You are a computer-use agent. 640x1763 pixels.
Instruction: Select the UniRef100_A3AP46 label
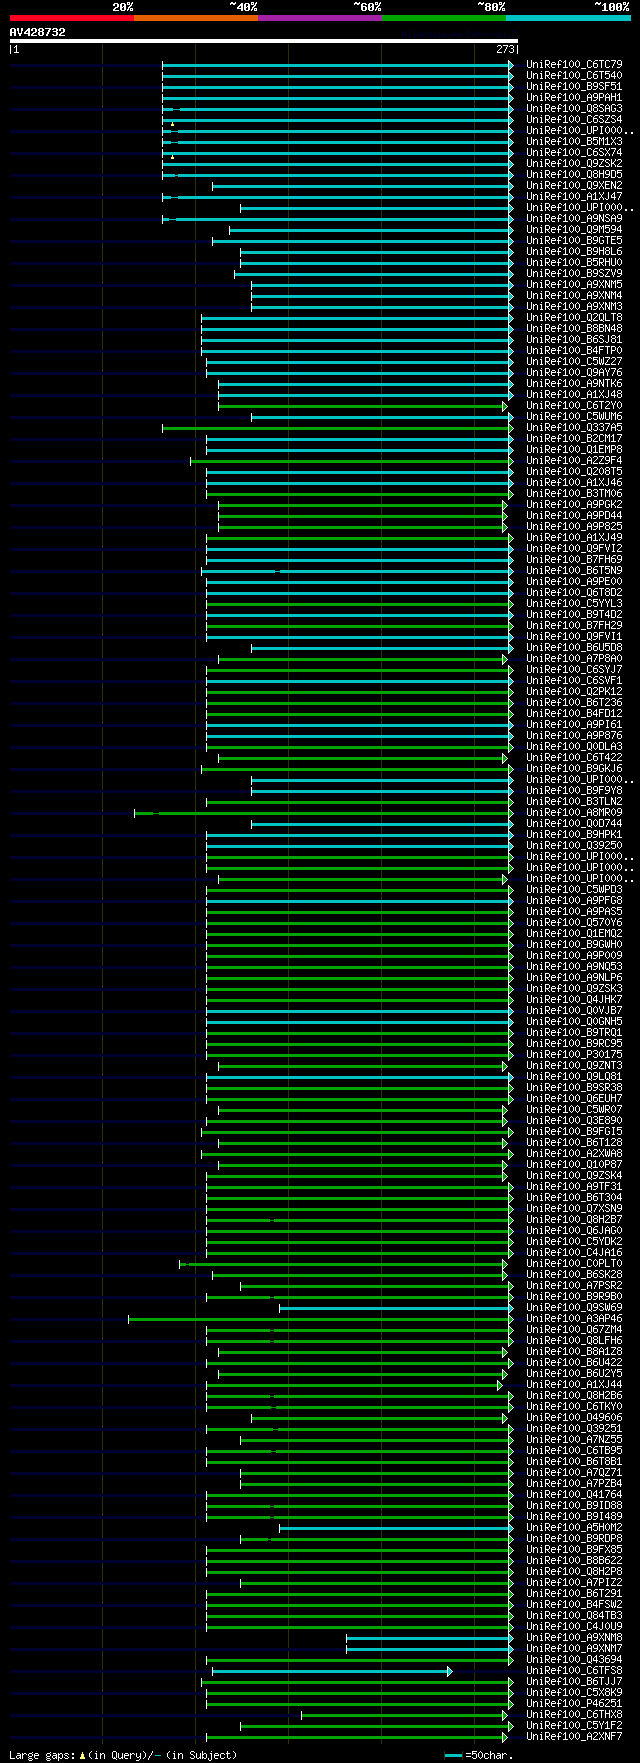pyautogui.click(x=574, y=1319)
